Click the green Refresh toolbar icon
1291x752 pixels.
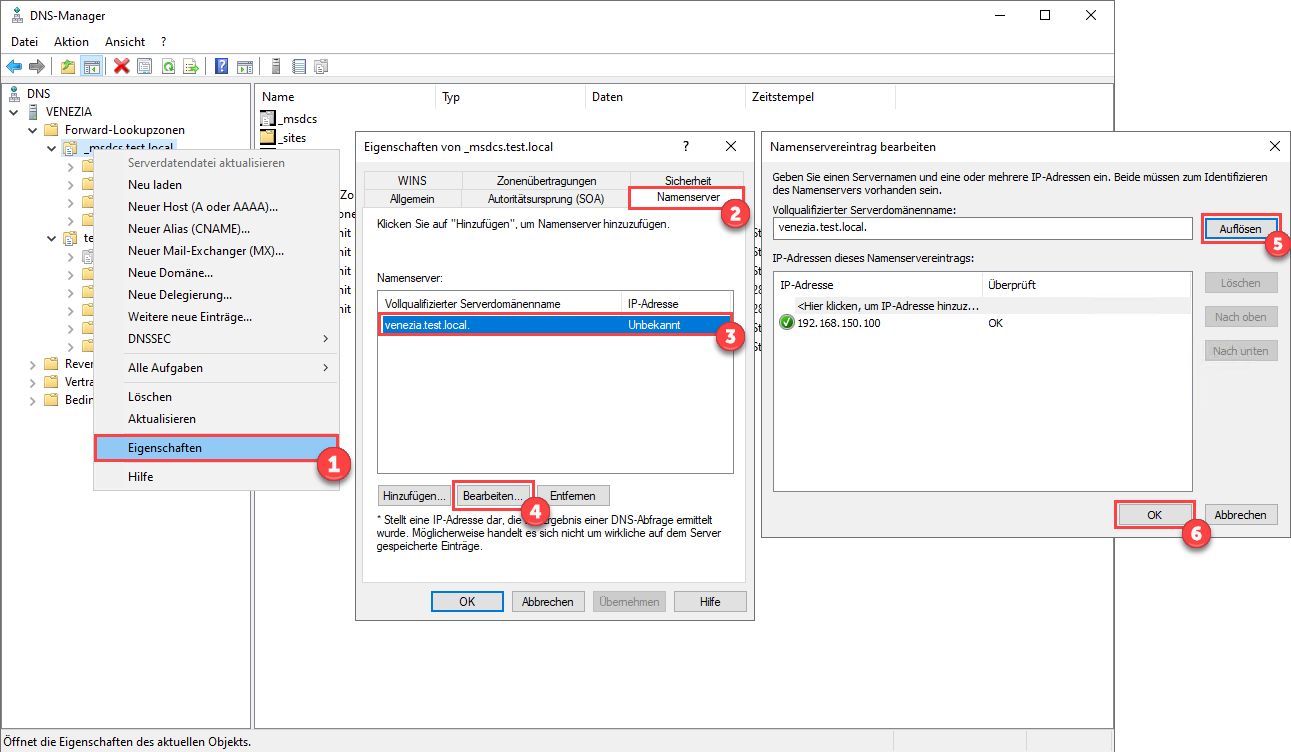coord(168,66)
